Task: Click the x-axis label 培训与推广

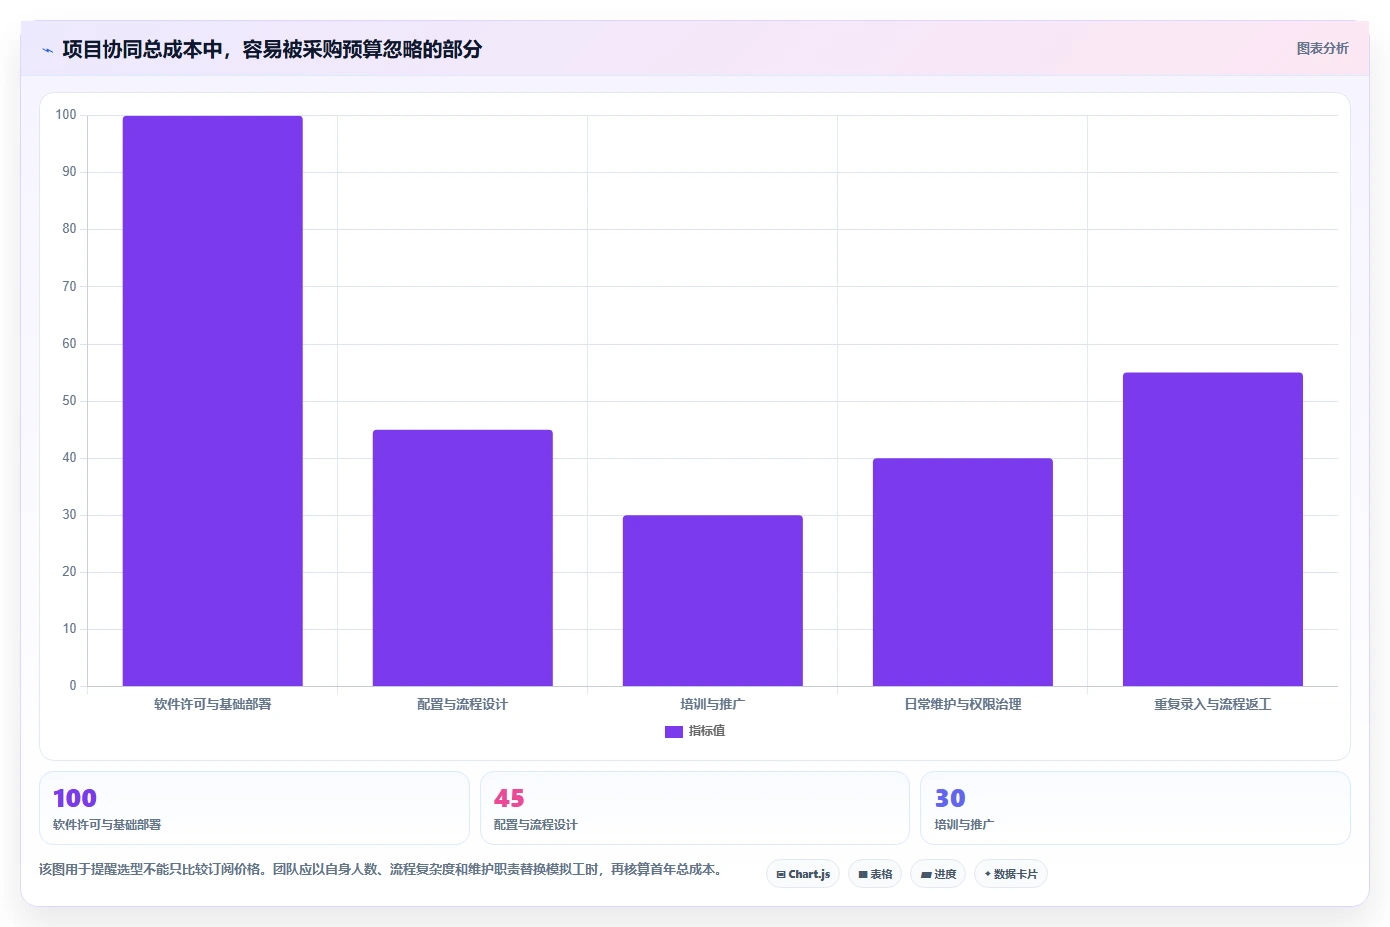Action: (x=712, y=704)
